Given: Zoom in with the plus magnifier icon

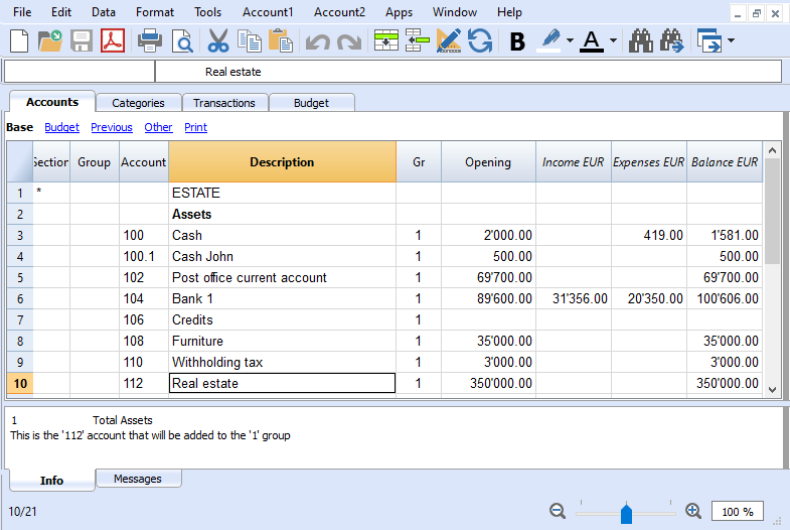Looking at the screenshot, I should pos(693,511).
